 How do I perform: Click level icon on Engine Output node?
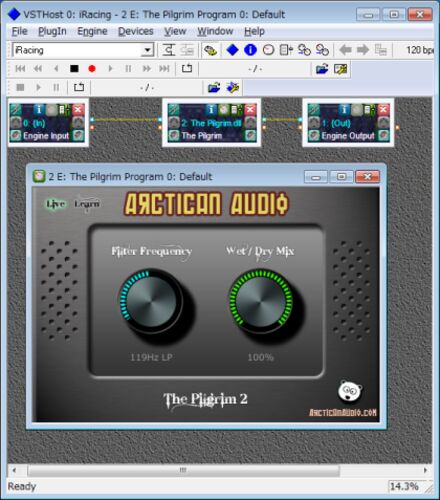pyautogui.click(x=369, y=109)
